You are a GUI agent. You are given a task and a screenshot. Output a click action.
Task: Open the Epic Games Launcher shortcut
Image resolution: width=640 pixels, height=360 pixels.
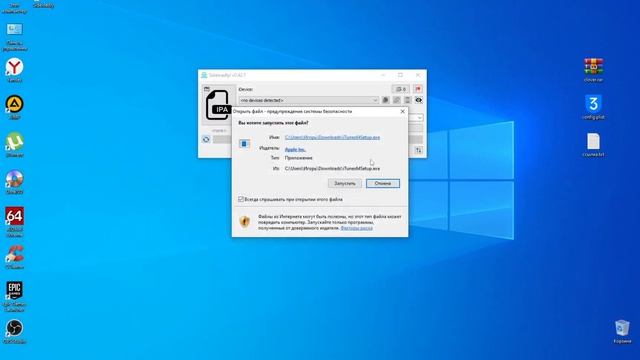(x=15, y=296)
